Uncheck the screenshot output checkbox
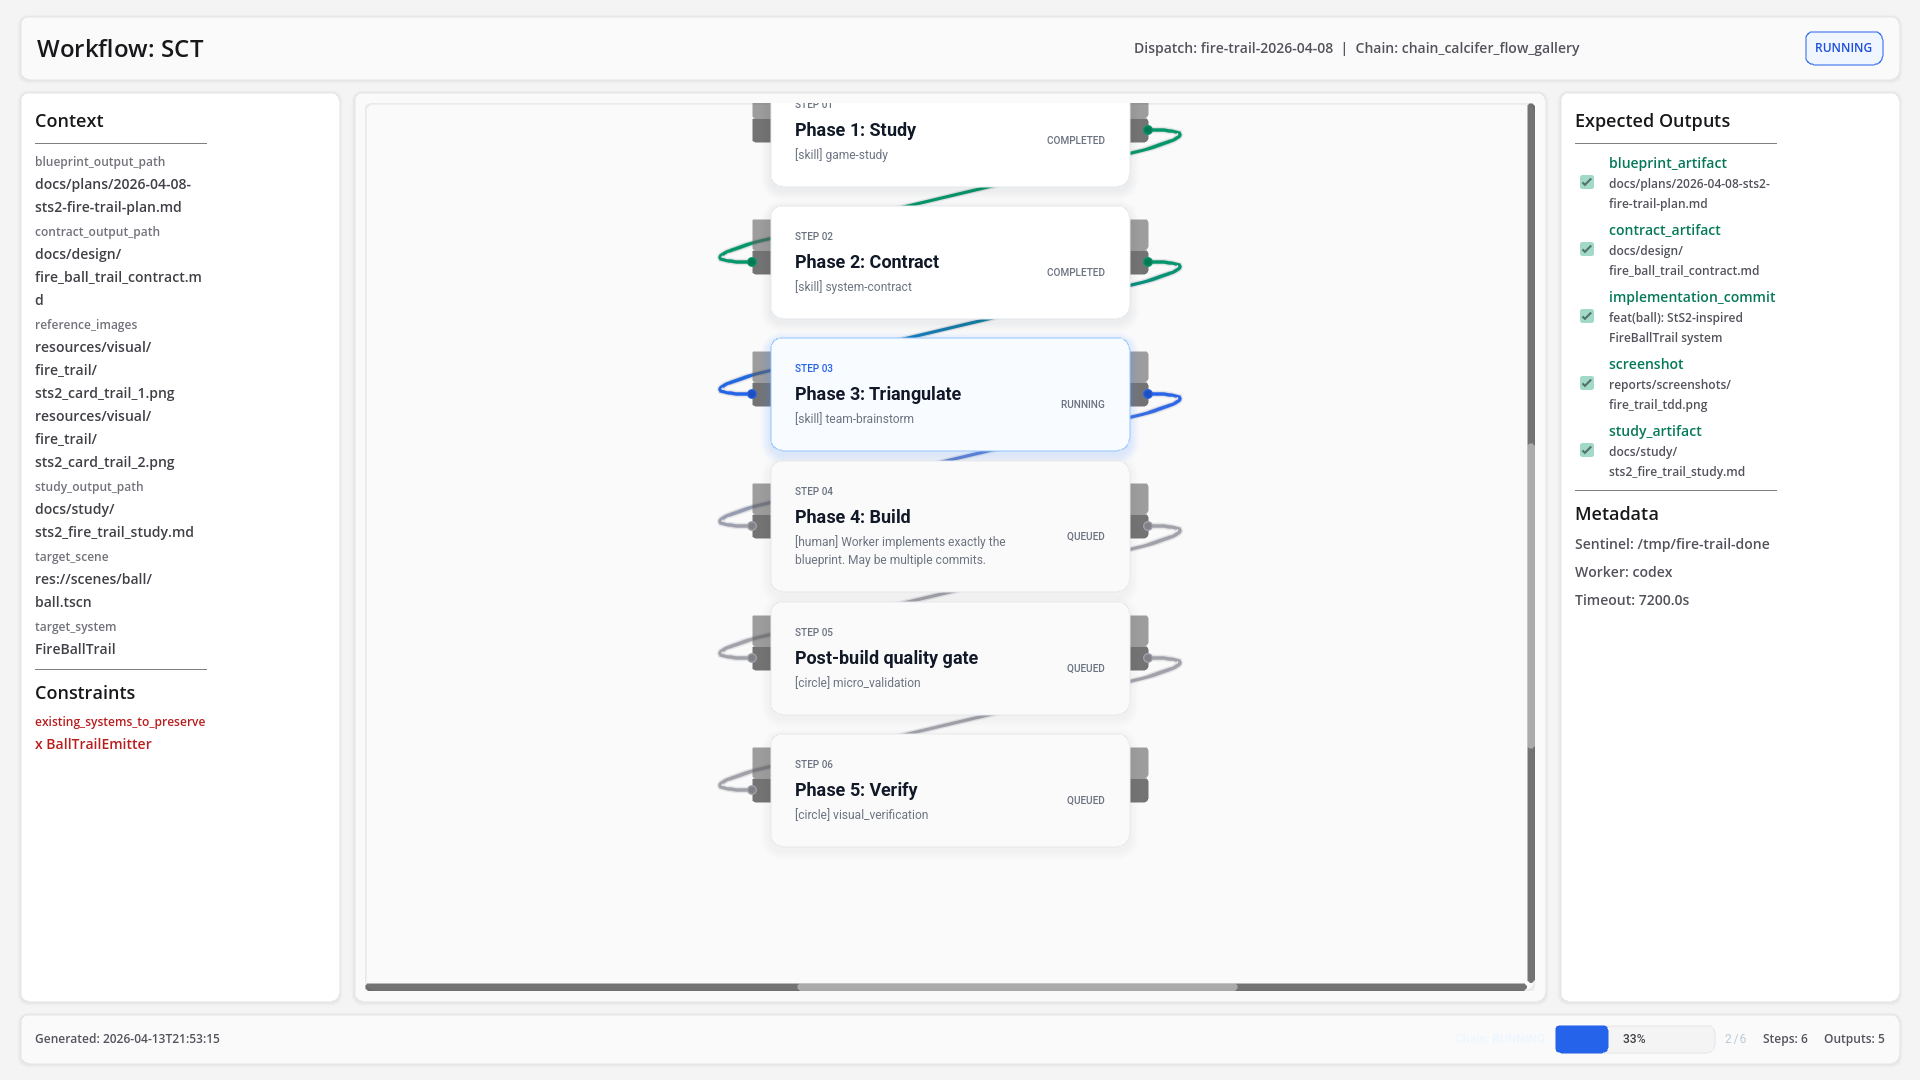This screenshot has width=1920, height=1080. (x=1587, y=383)
